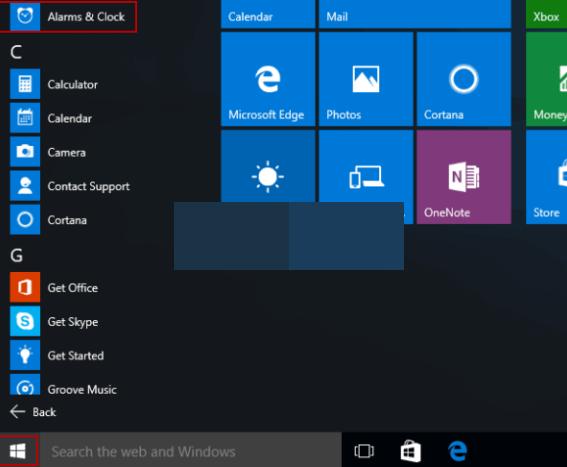
Task: Click the Get Office icon
Action: (x=25, y=288)
